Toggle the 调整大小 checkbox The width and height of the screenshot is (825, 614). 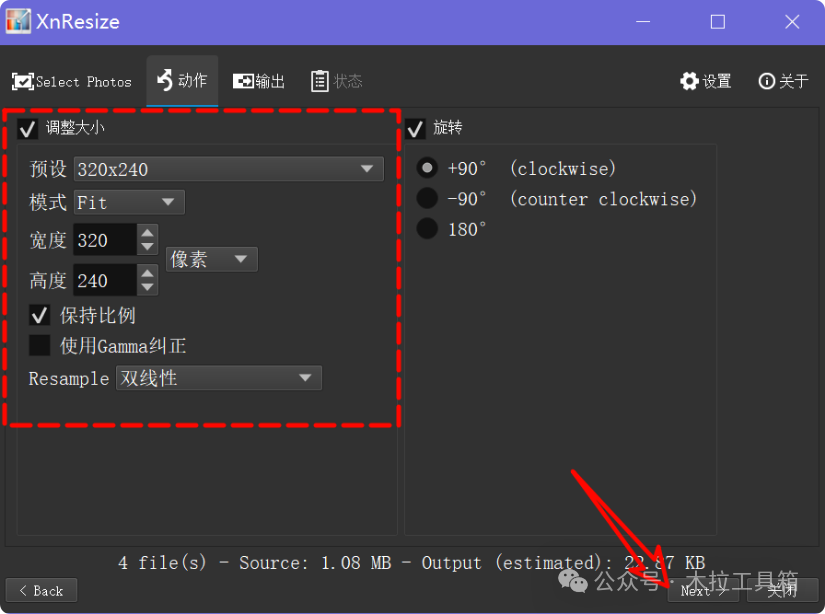pos(28,129)
